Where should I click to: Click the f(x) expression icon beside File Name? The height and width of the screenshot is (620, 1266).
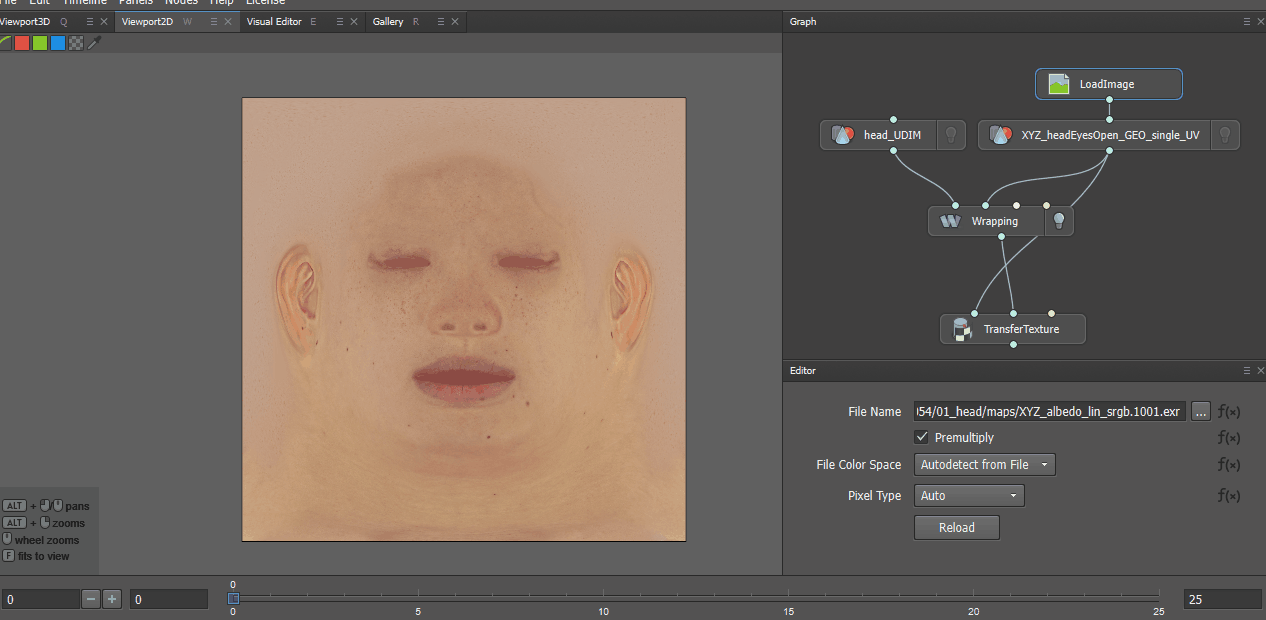[x=1227, y=411]
